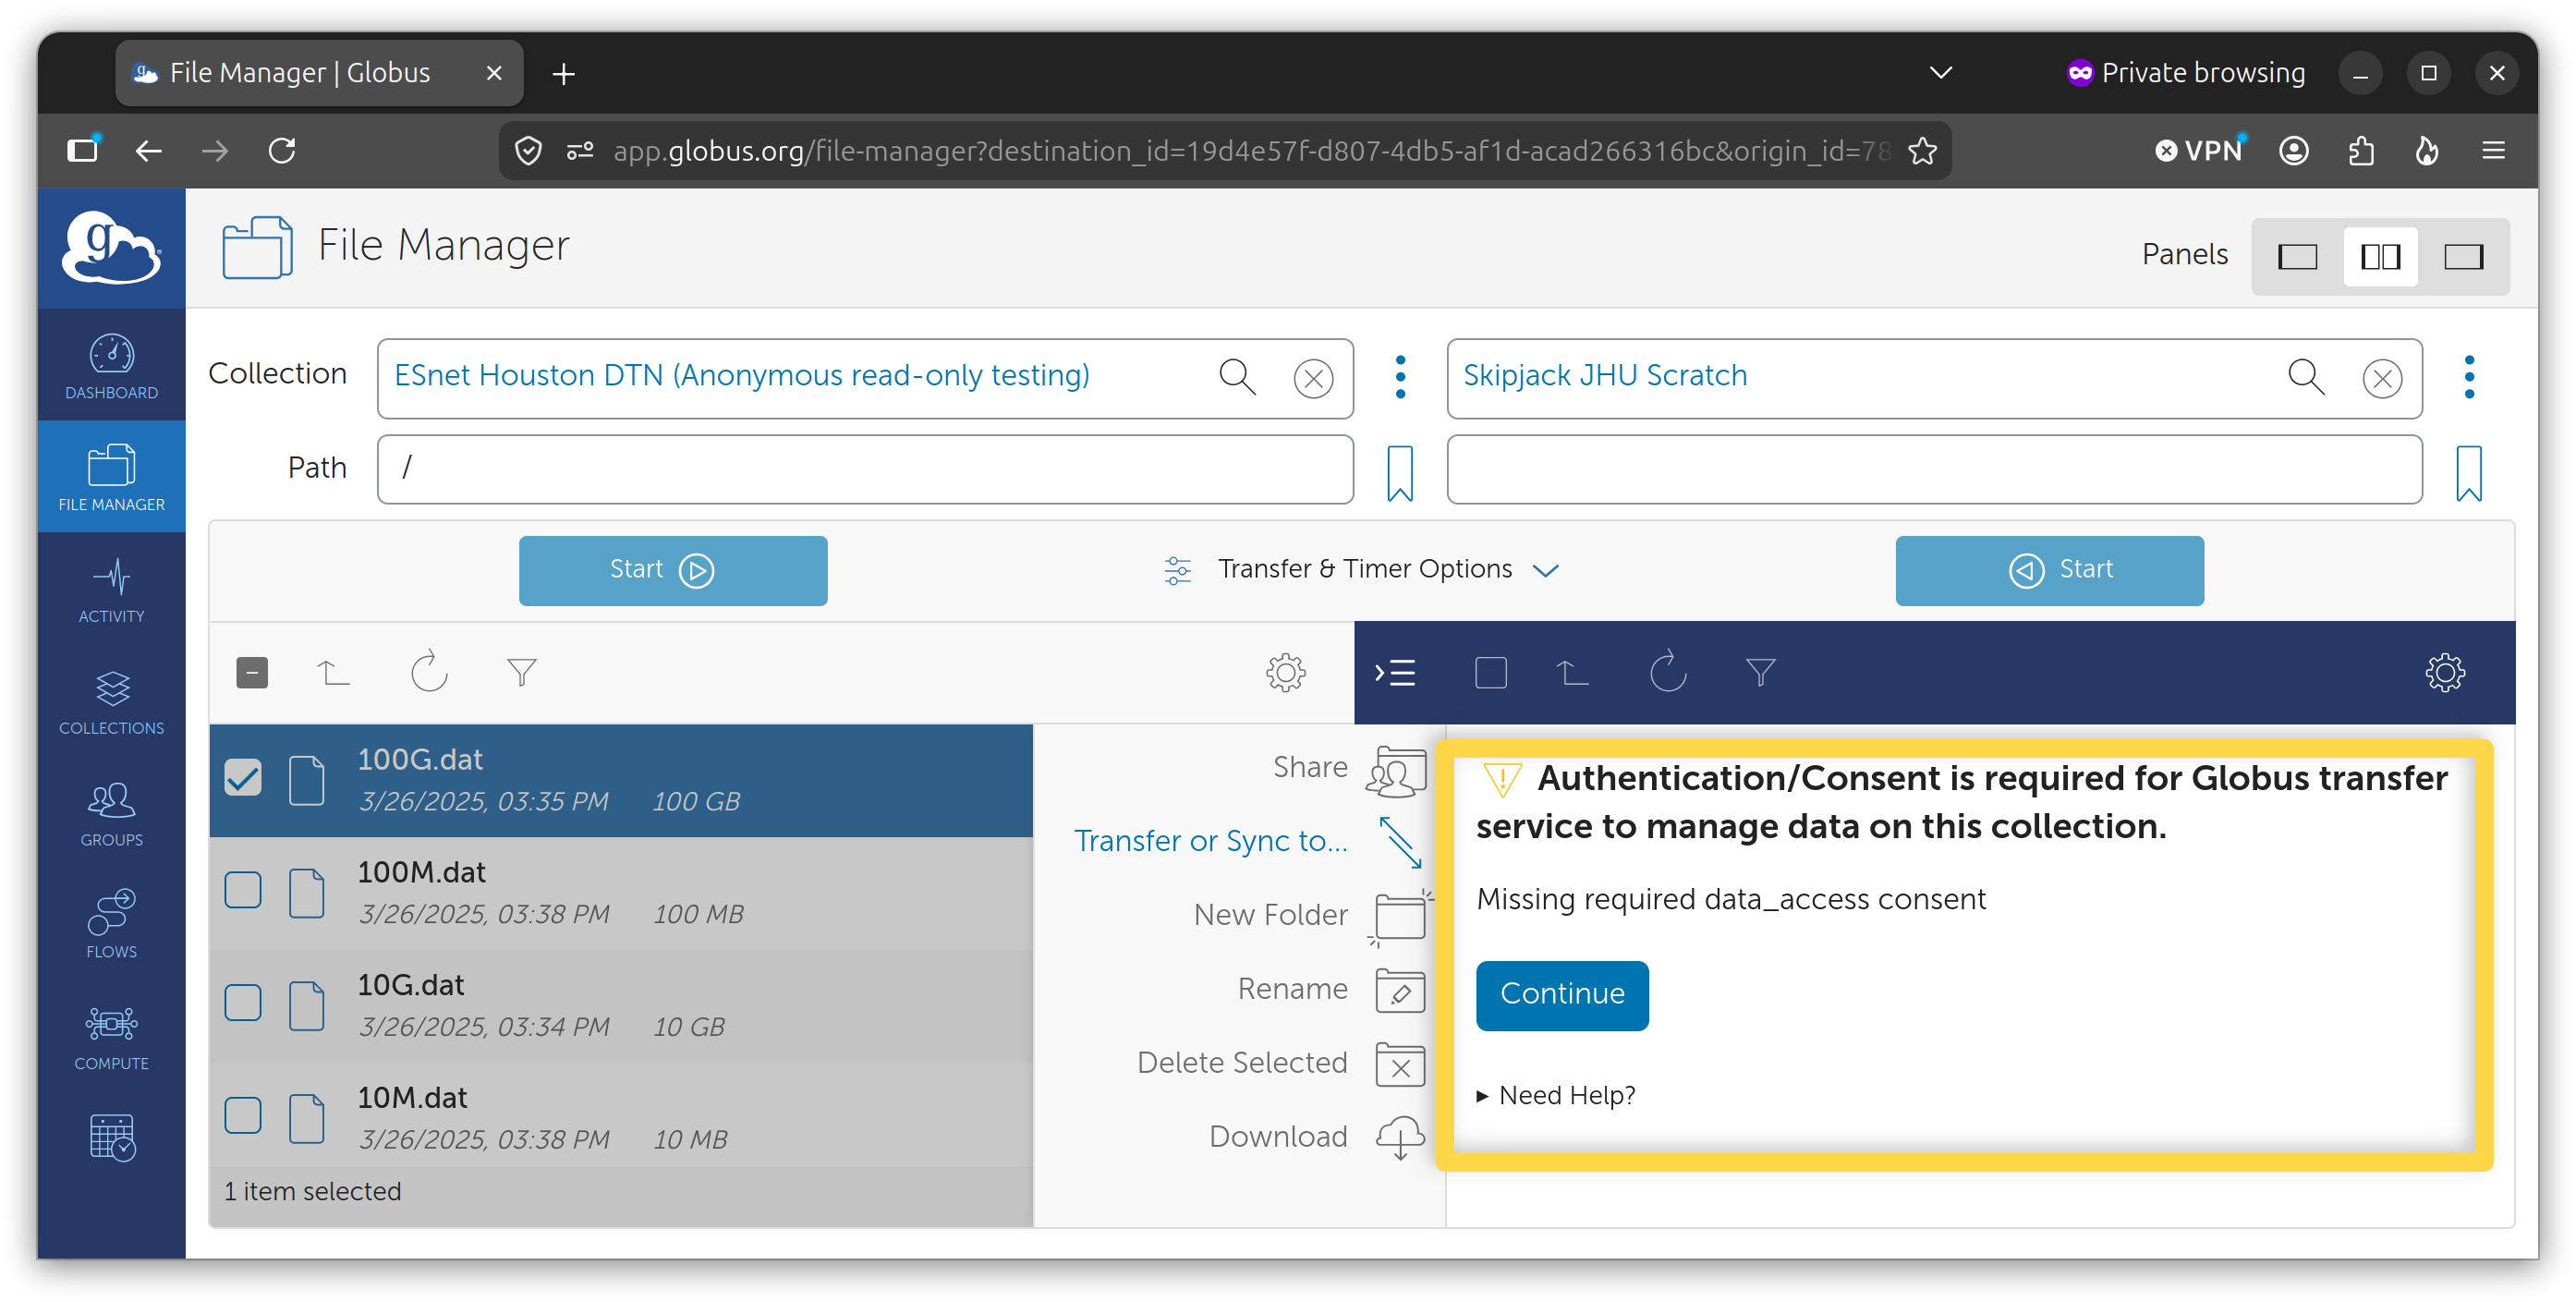
Task: Open the Activity sidebar icon
Action: 111,590
